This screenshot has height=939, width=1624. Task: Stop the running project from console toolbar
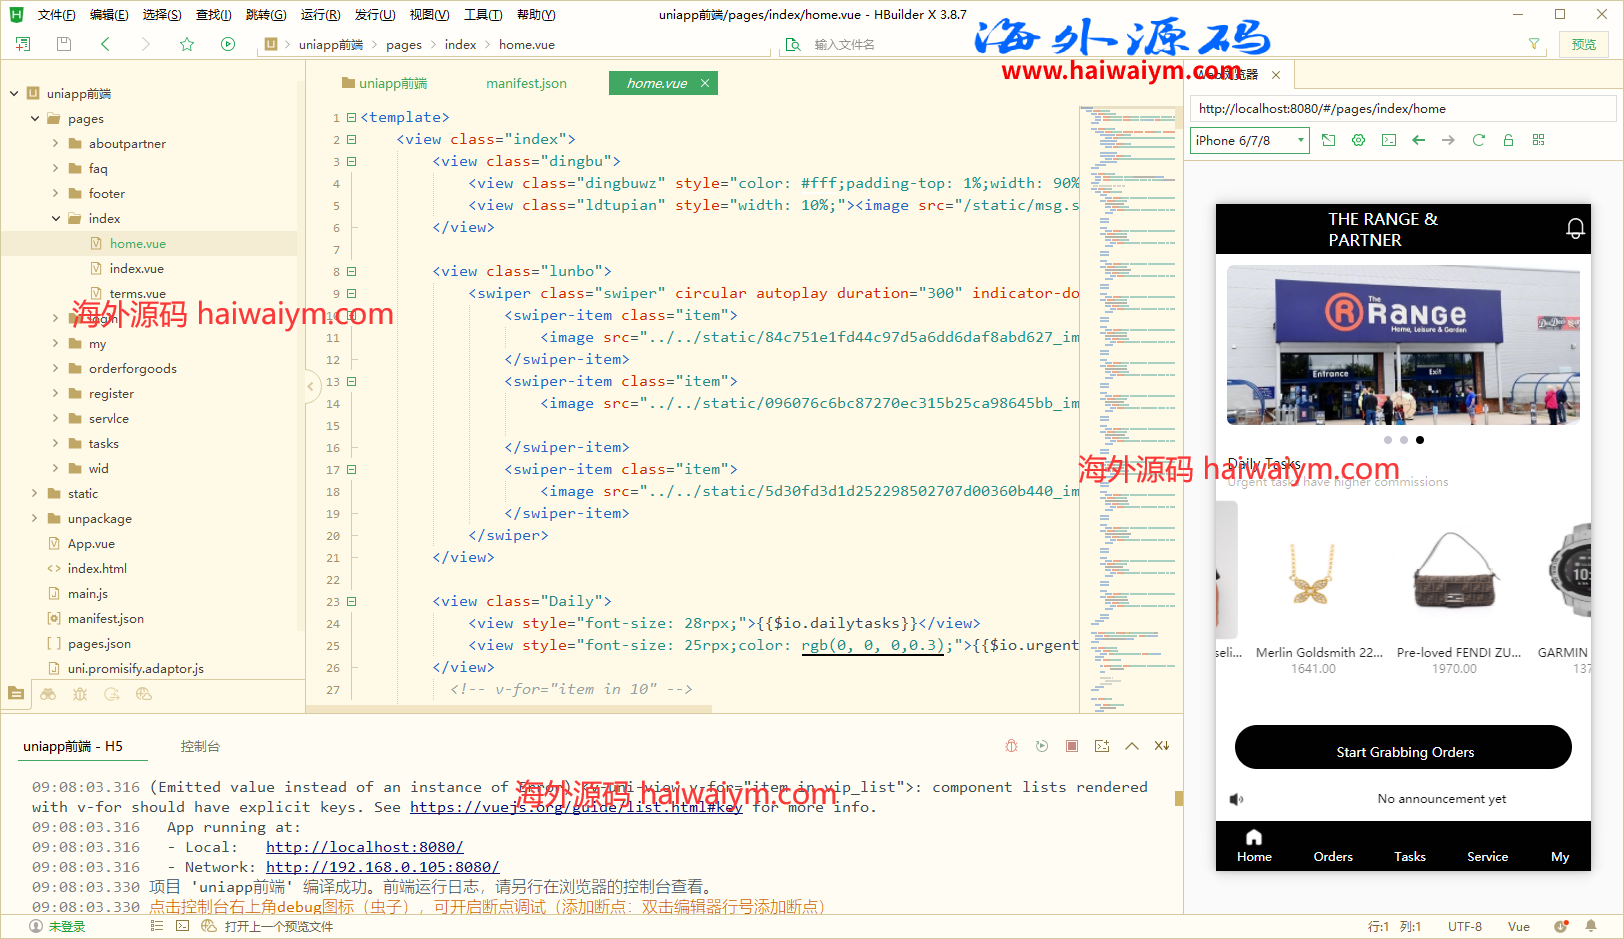pos(1071,746)
